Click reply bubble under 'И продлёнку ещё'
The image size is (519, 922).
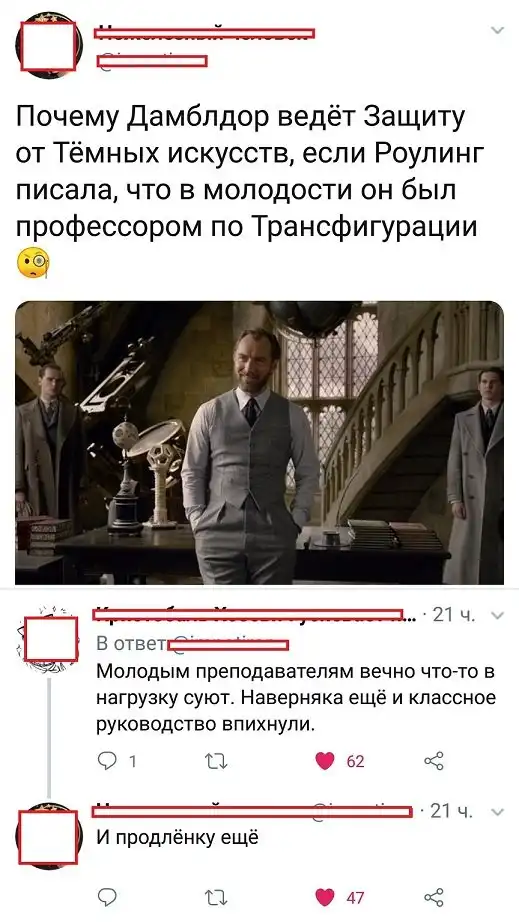pyautogui.click(x=107, y=897)
